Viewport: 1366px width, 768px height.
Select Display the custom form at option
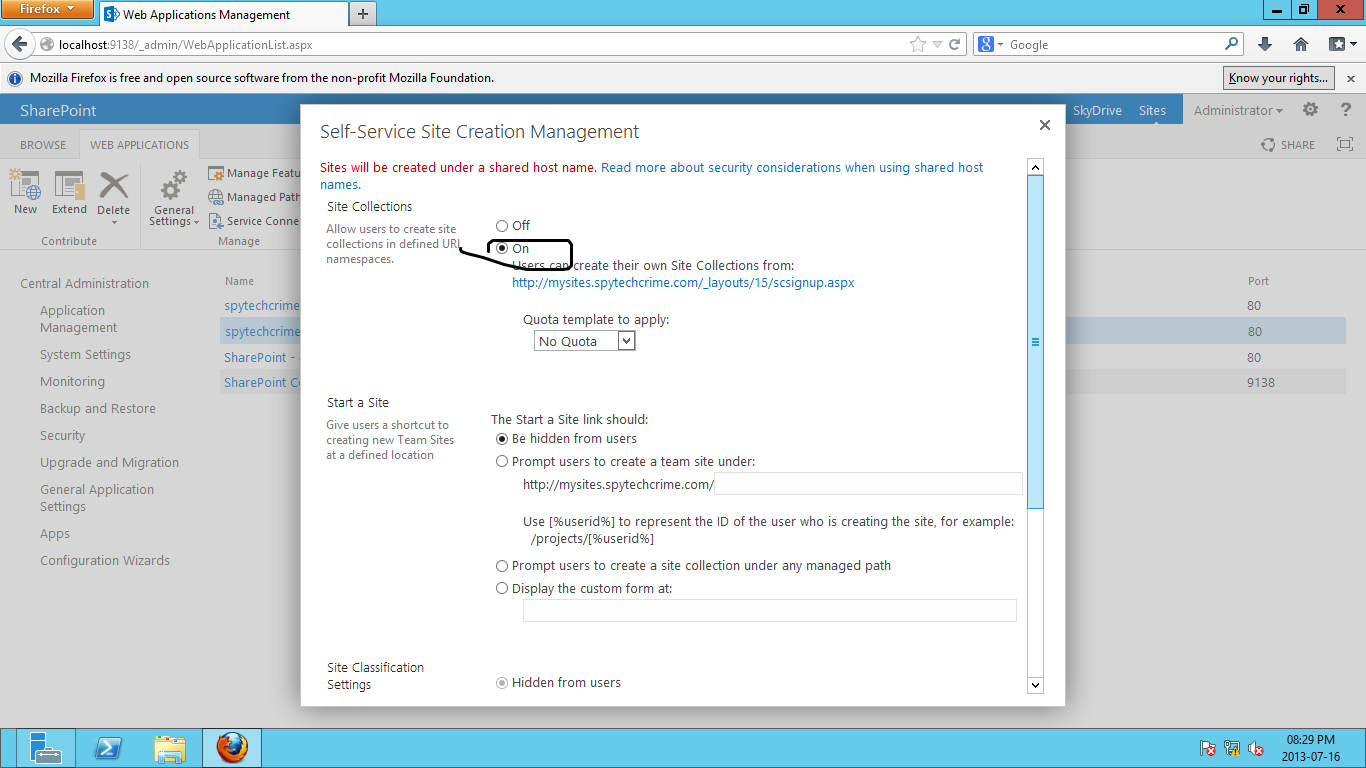pos(502,589)
